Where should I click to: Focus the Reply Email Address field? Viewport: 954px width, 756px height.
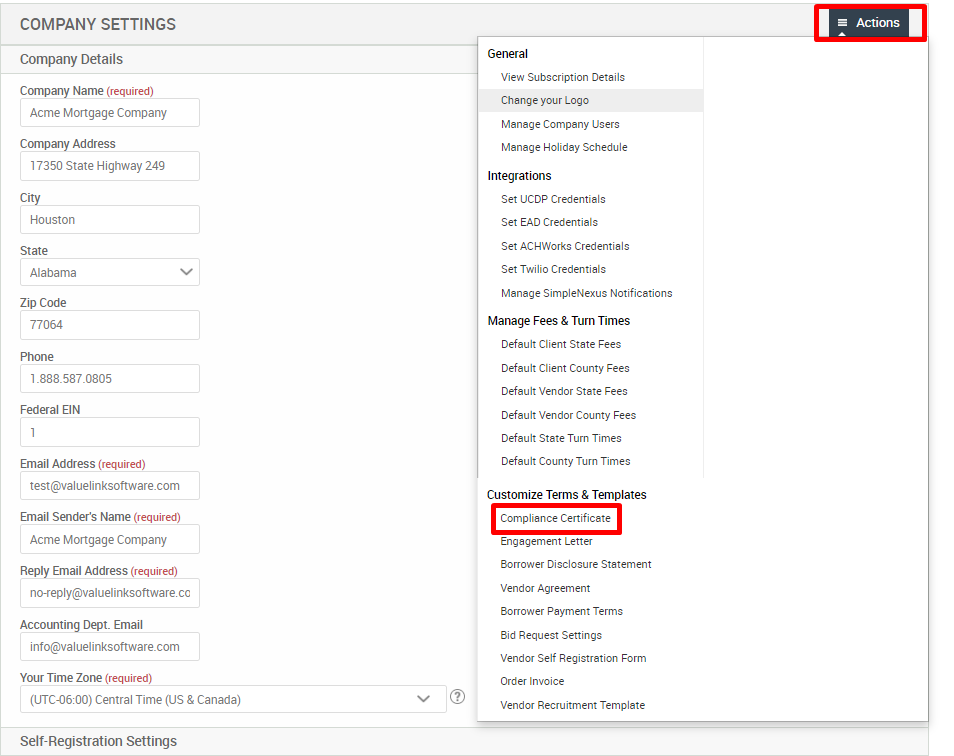click(x=110, y=593)
